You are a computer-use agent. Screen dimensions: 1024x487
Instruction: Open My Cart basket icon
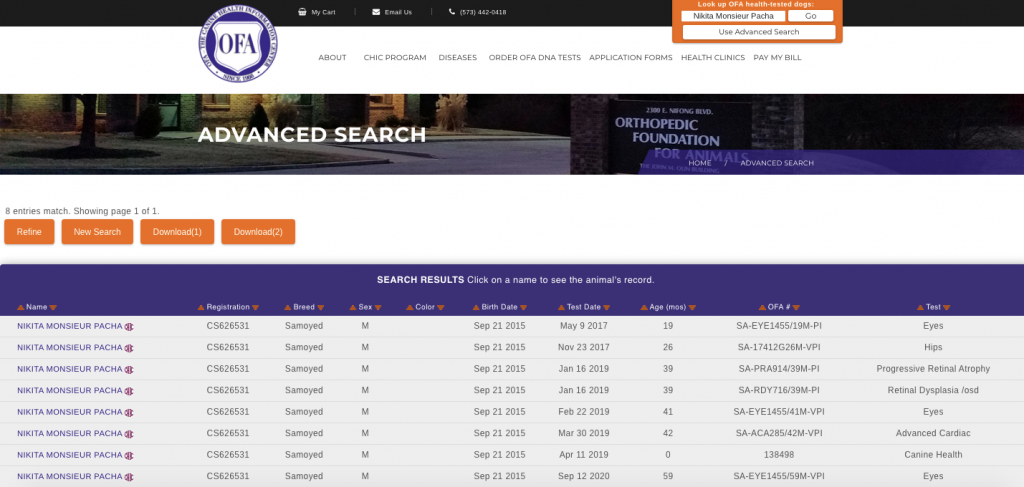click(x=302, y=12)
